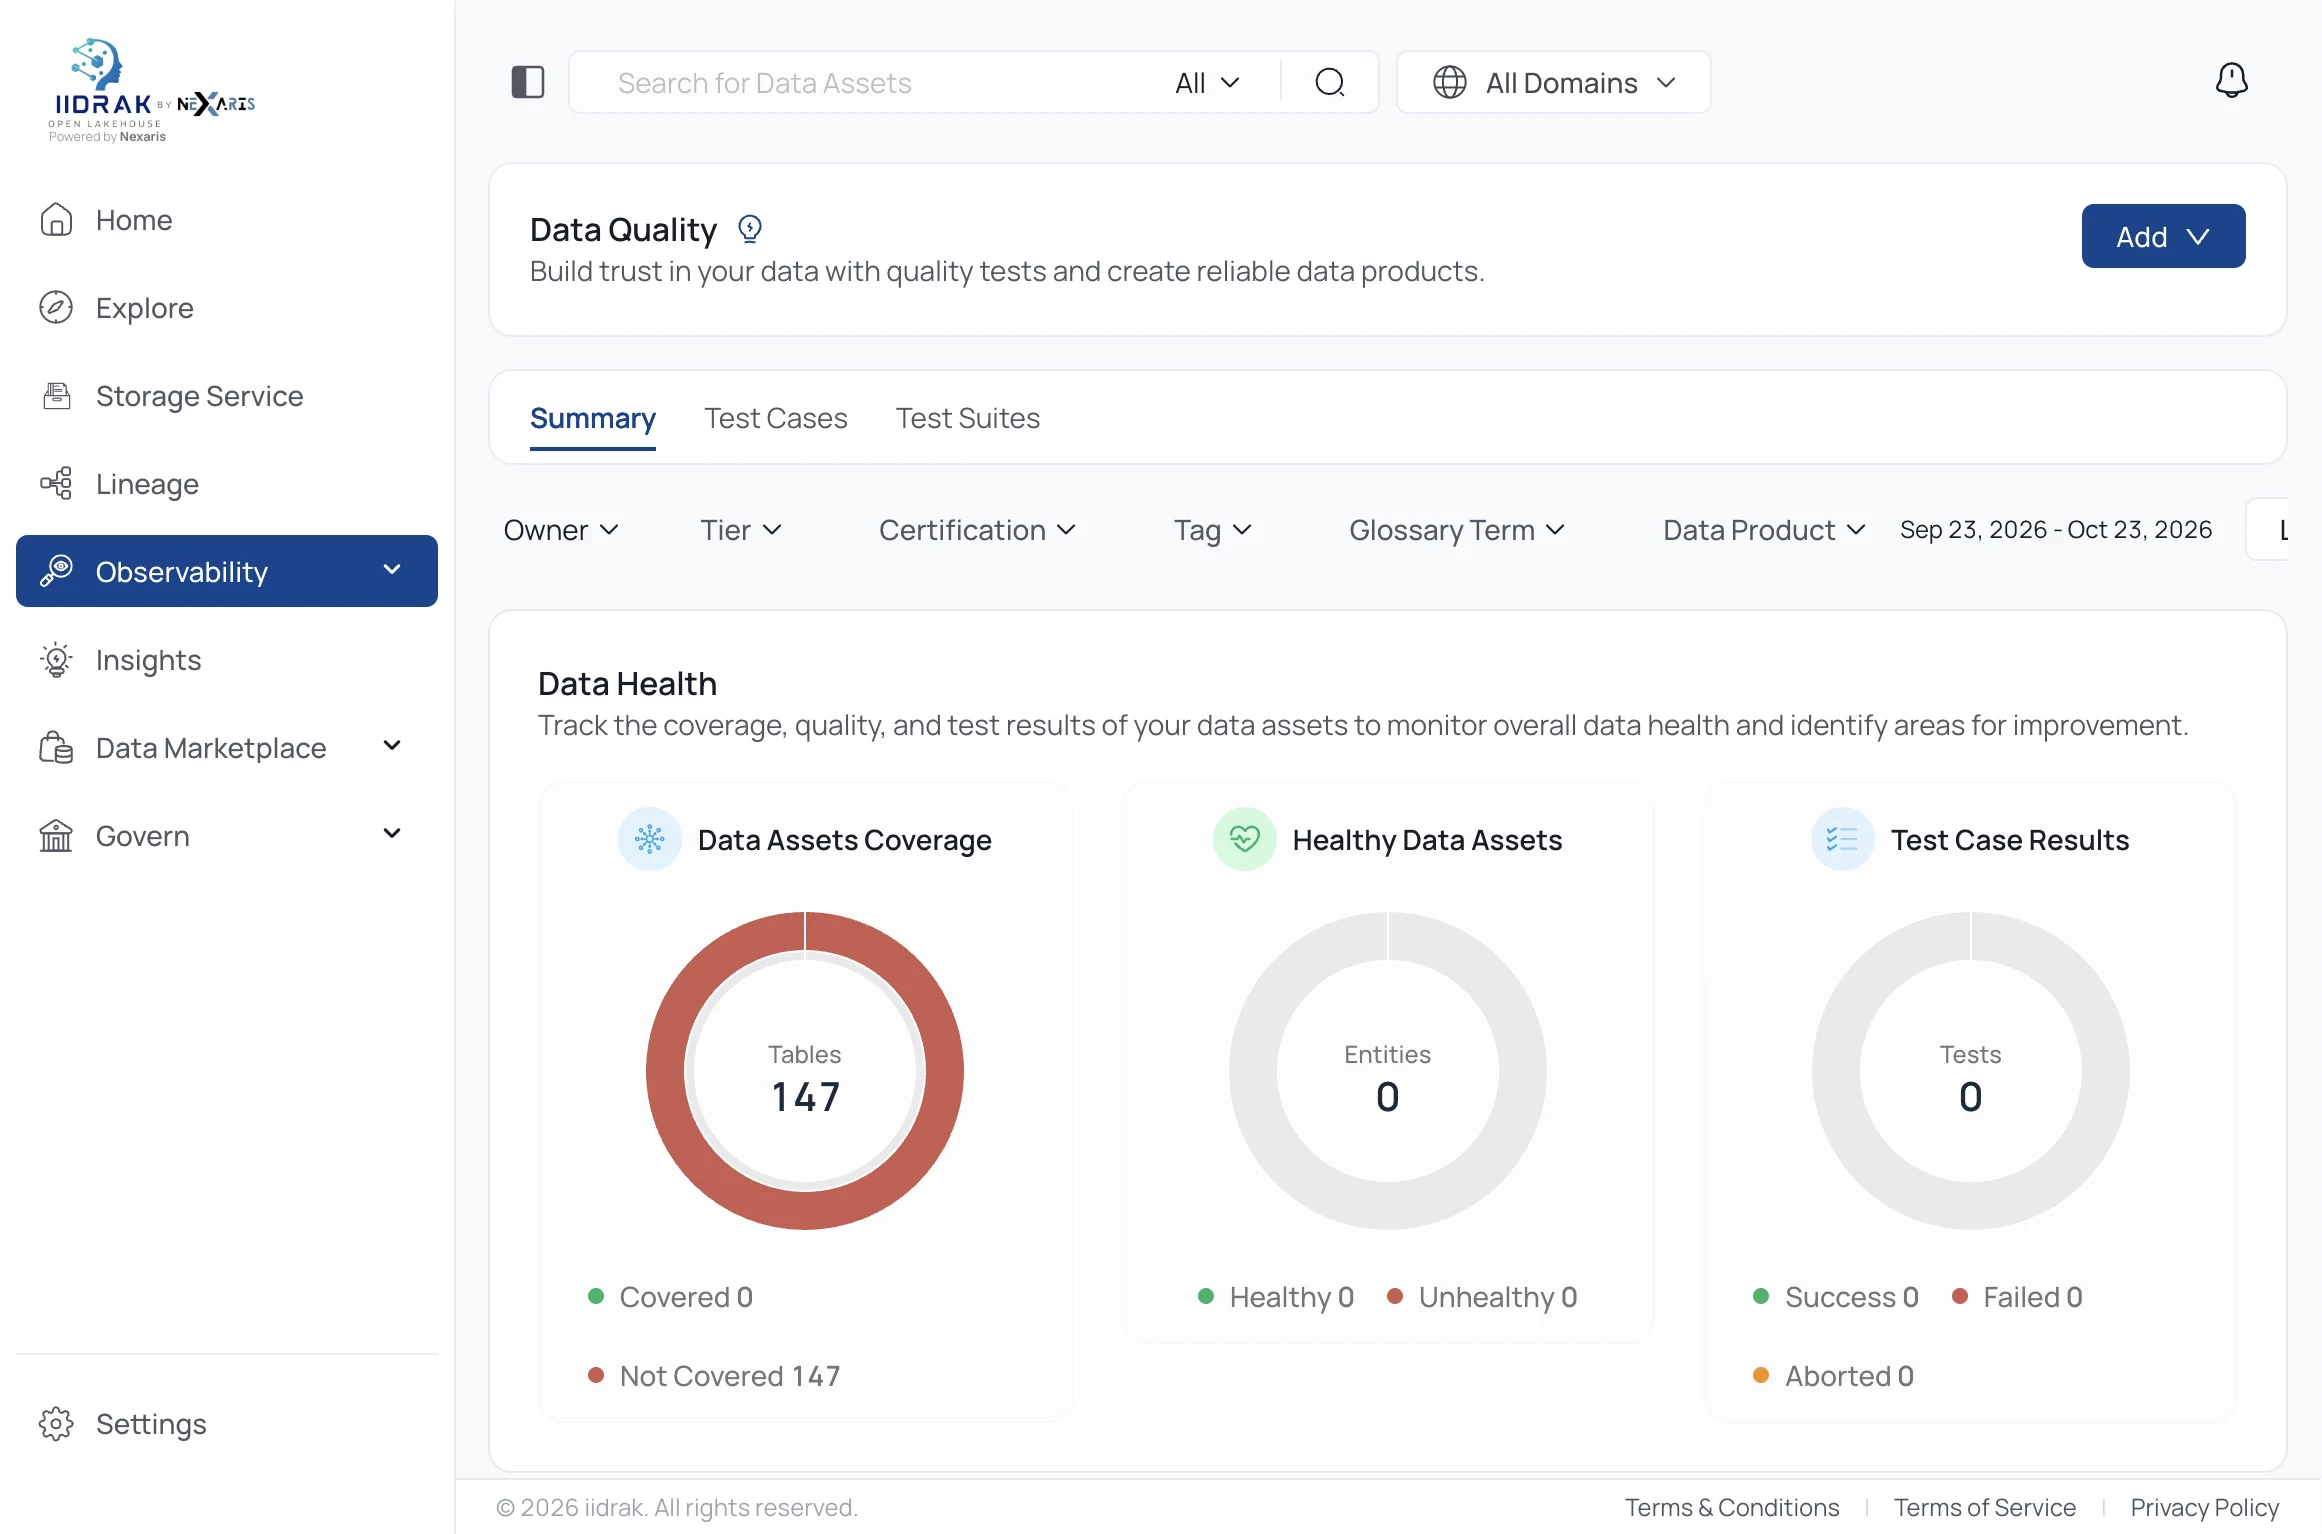This screenshot has height=1534, width=2322.
Task: Click the Observability icon
Action: pyautogui.click(x=56, y=571)
